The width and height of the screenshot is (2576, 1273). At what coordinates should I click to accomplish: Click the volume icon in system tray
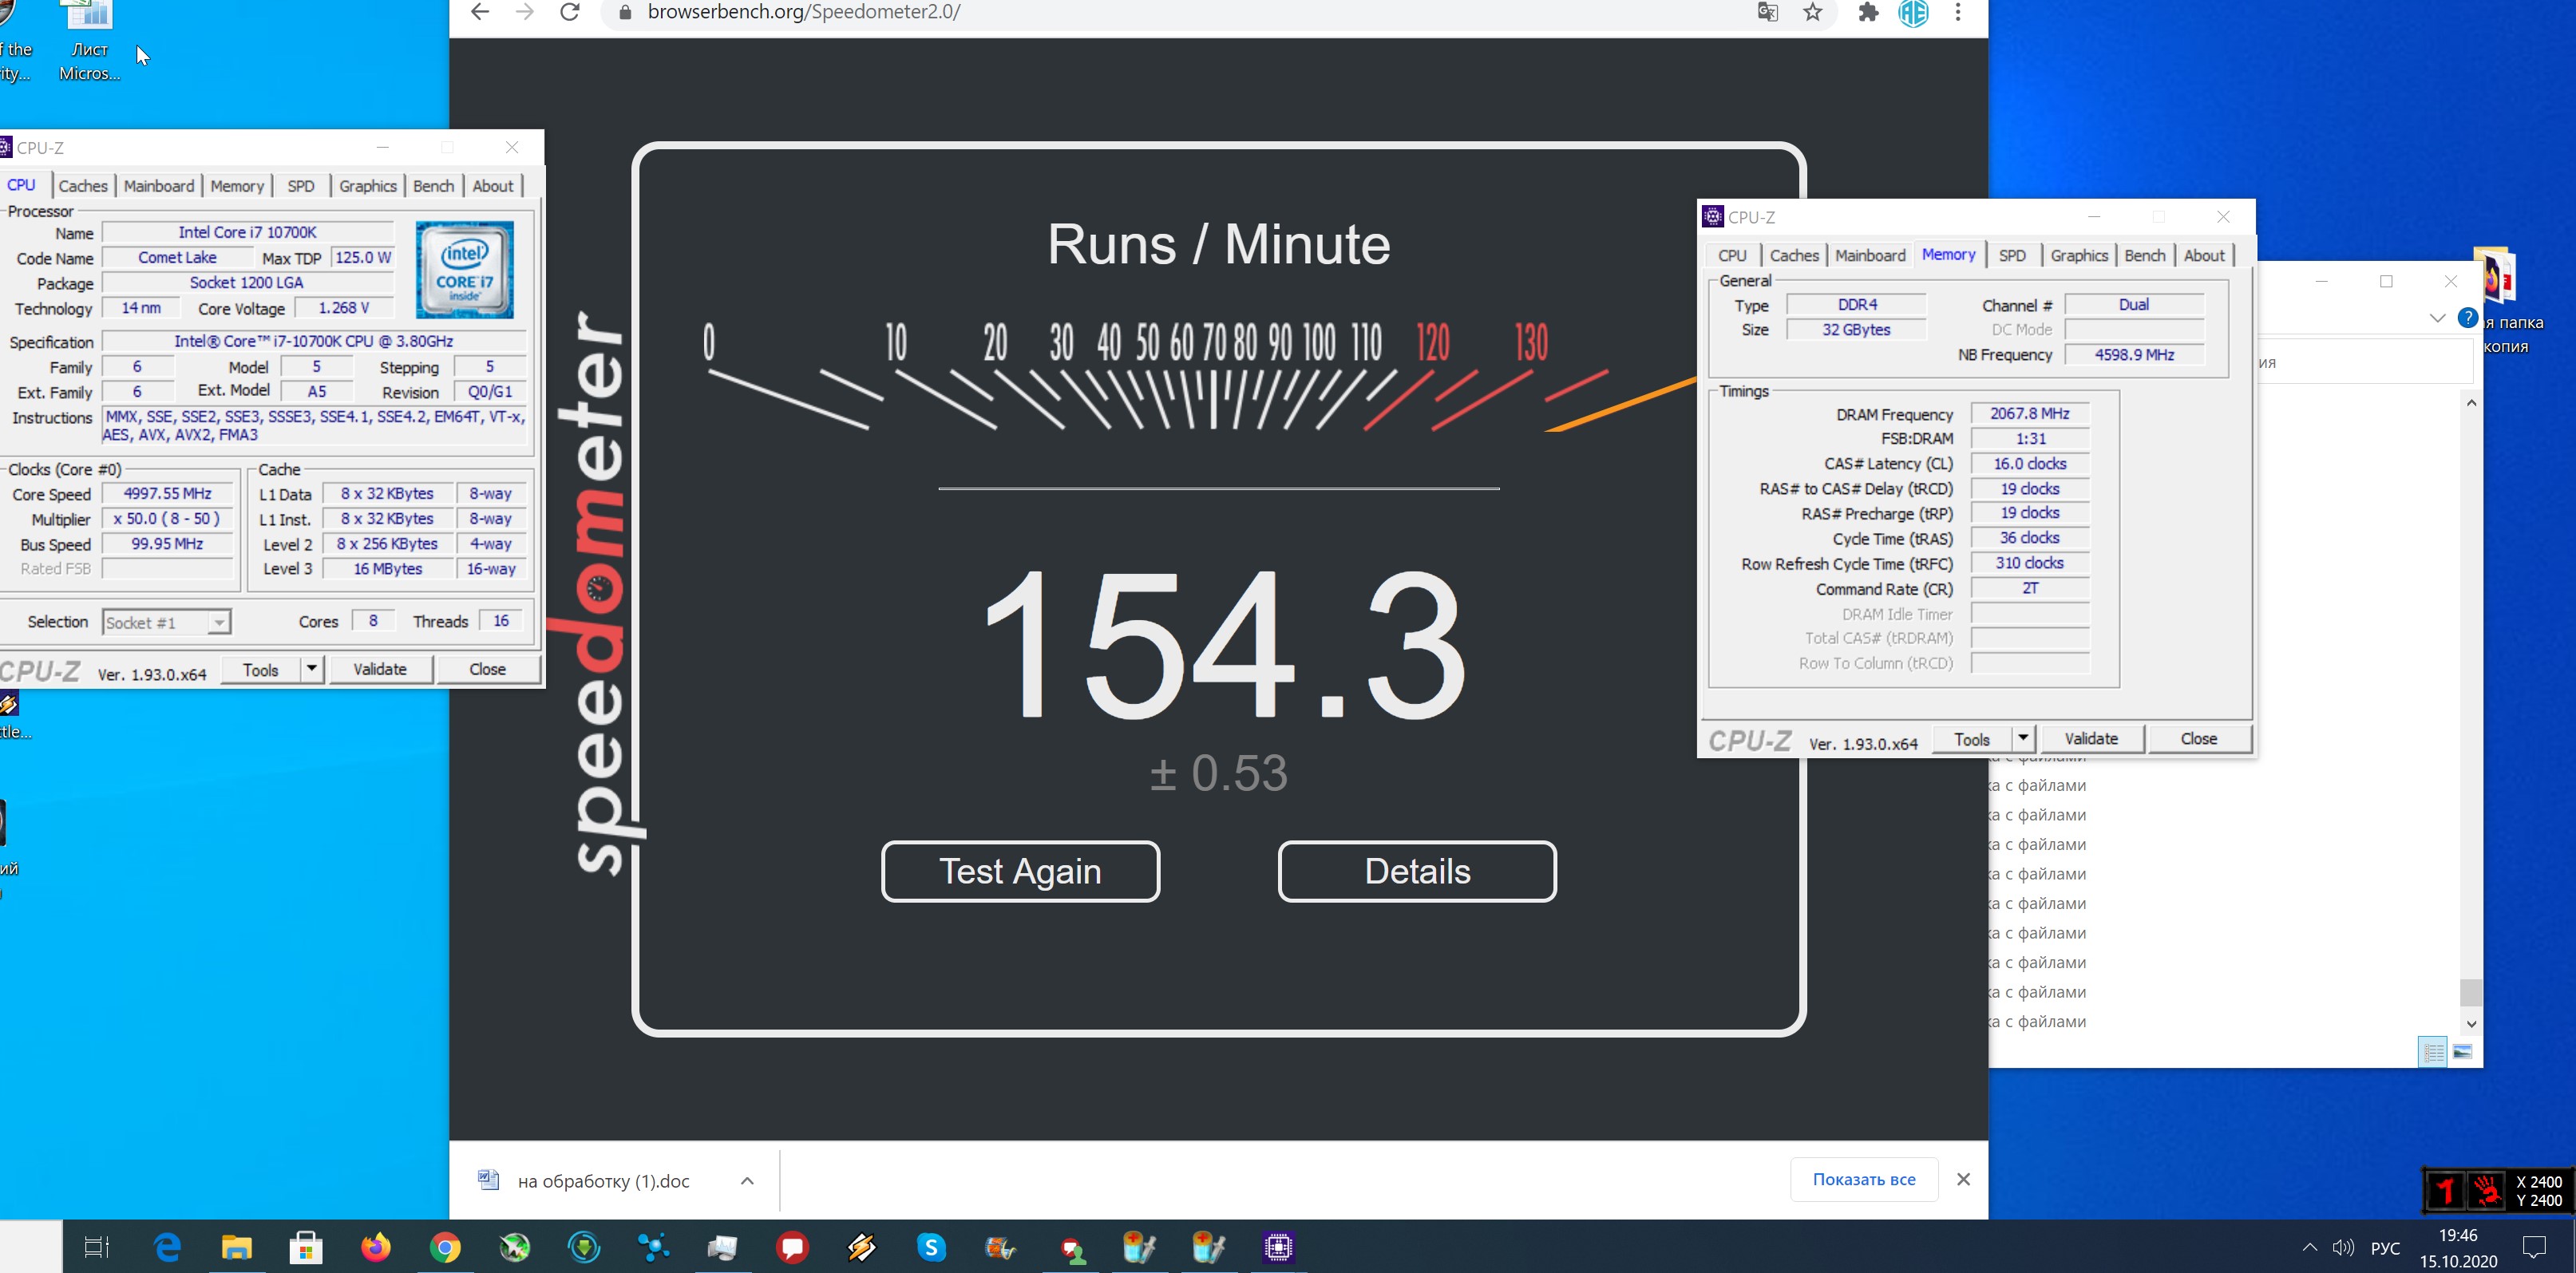coord(2342,1247)
